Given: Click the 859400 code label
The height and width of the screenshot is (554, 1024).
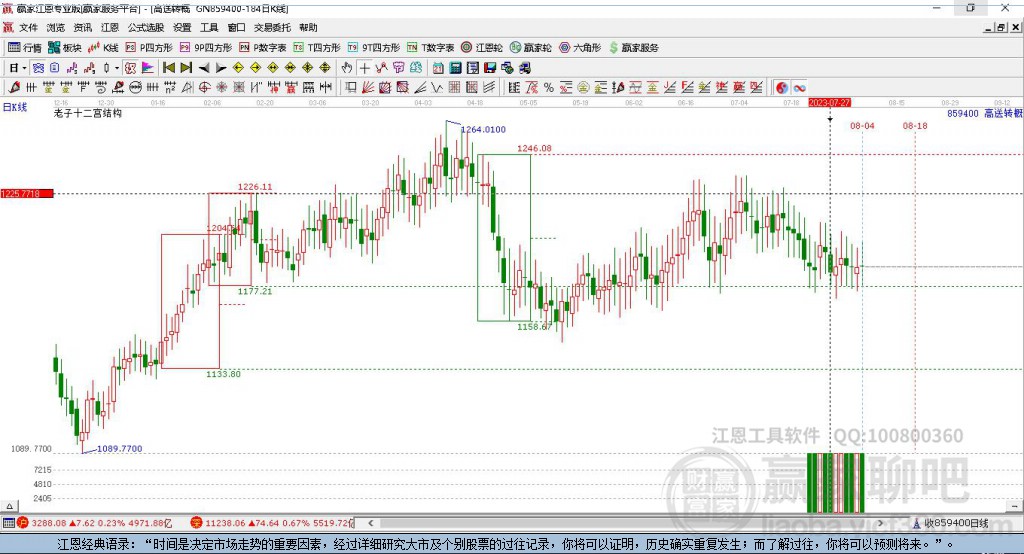Looking at the screenshot, I should pos(963,114).
